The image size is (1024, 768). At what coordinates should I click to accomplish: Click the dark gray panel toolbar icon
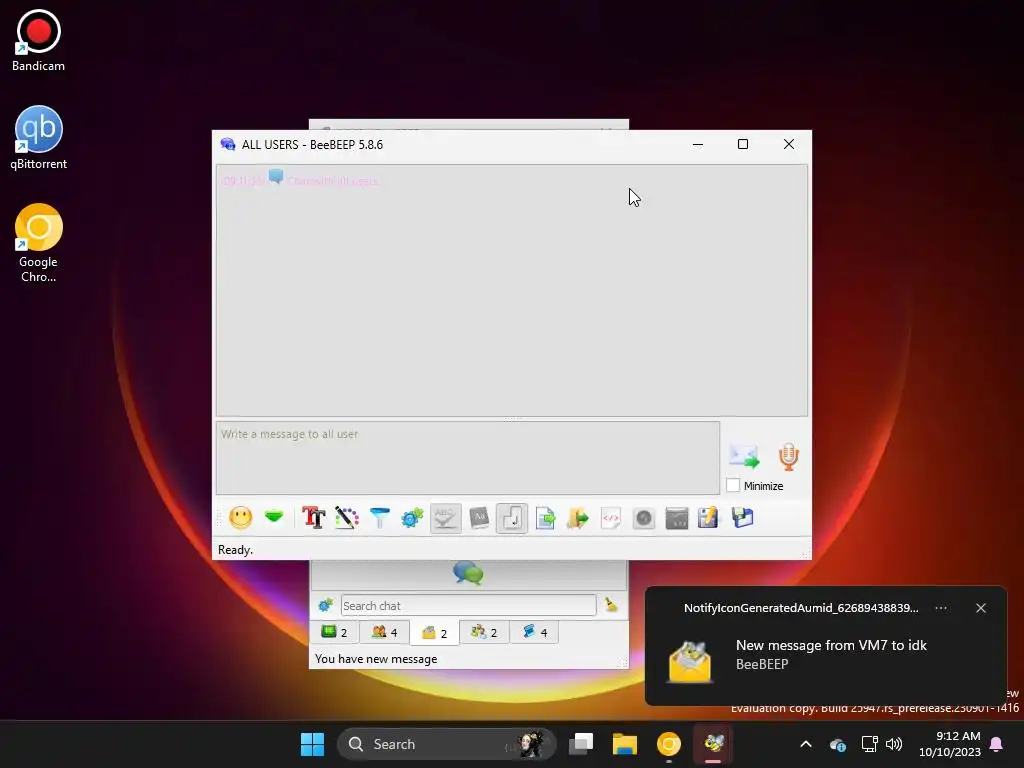(677, 518)
